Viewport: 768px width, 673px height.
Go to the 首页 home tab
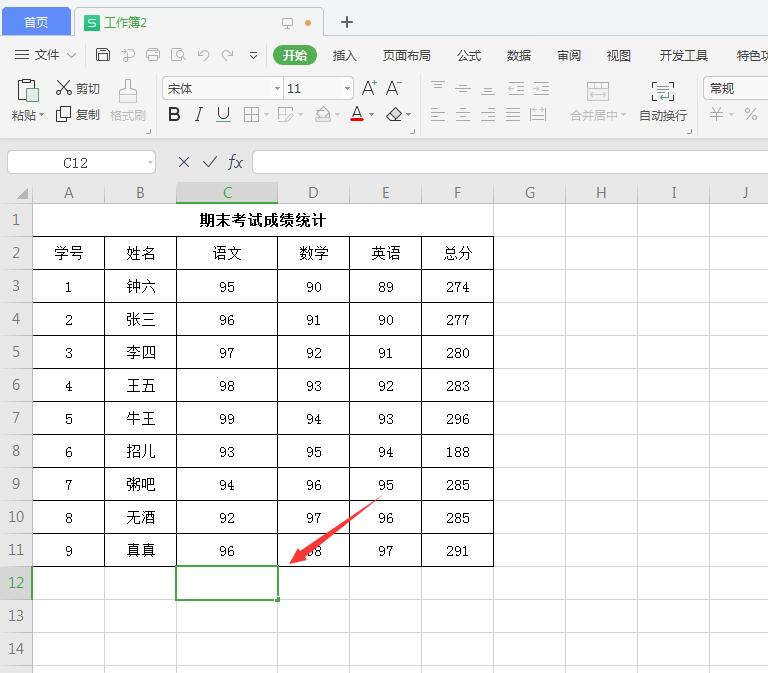tap(36, 22)
